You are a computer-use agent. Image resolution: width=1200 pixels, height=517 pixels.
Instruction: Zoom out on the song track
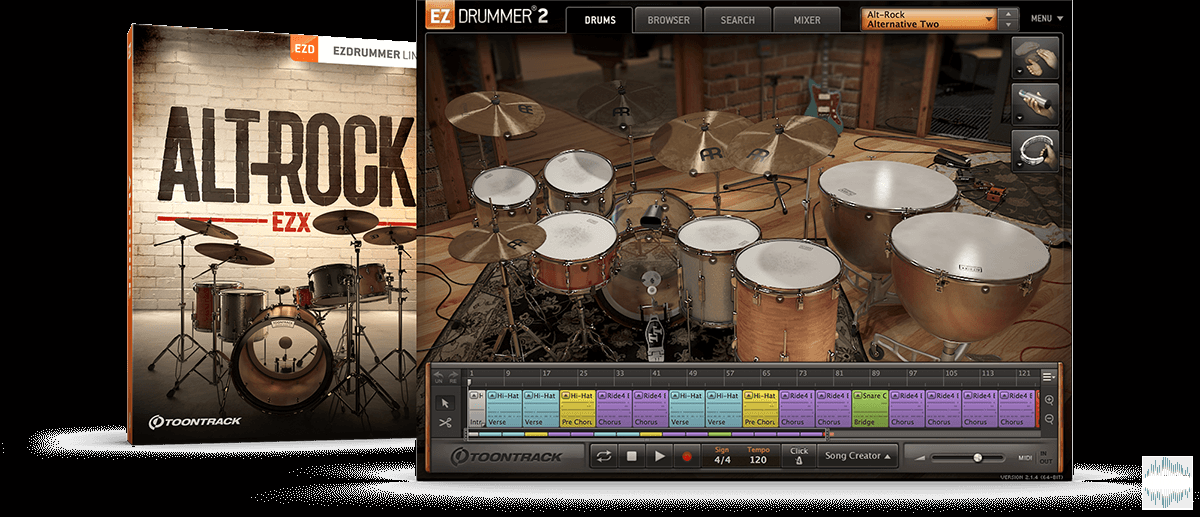(x=1049, y=420)
